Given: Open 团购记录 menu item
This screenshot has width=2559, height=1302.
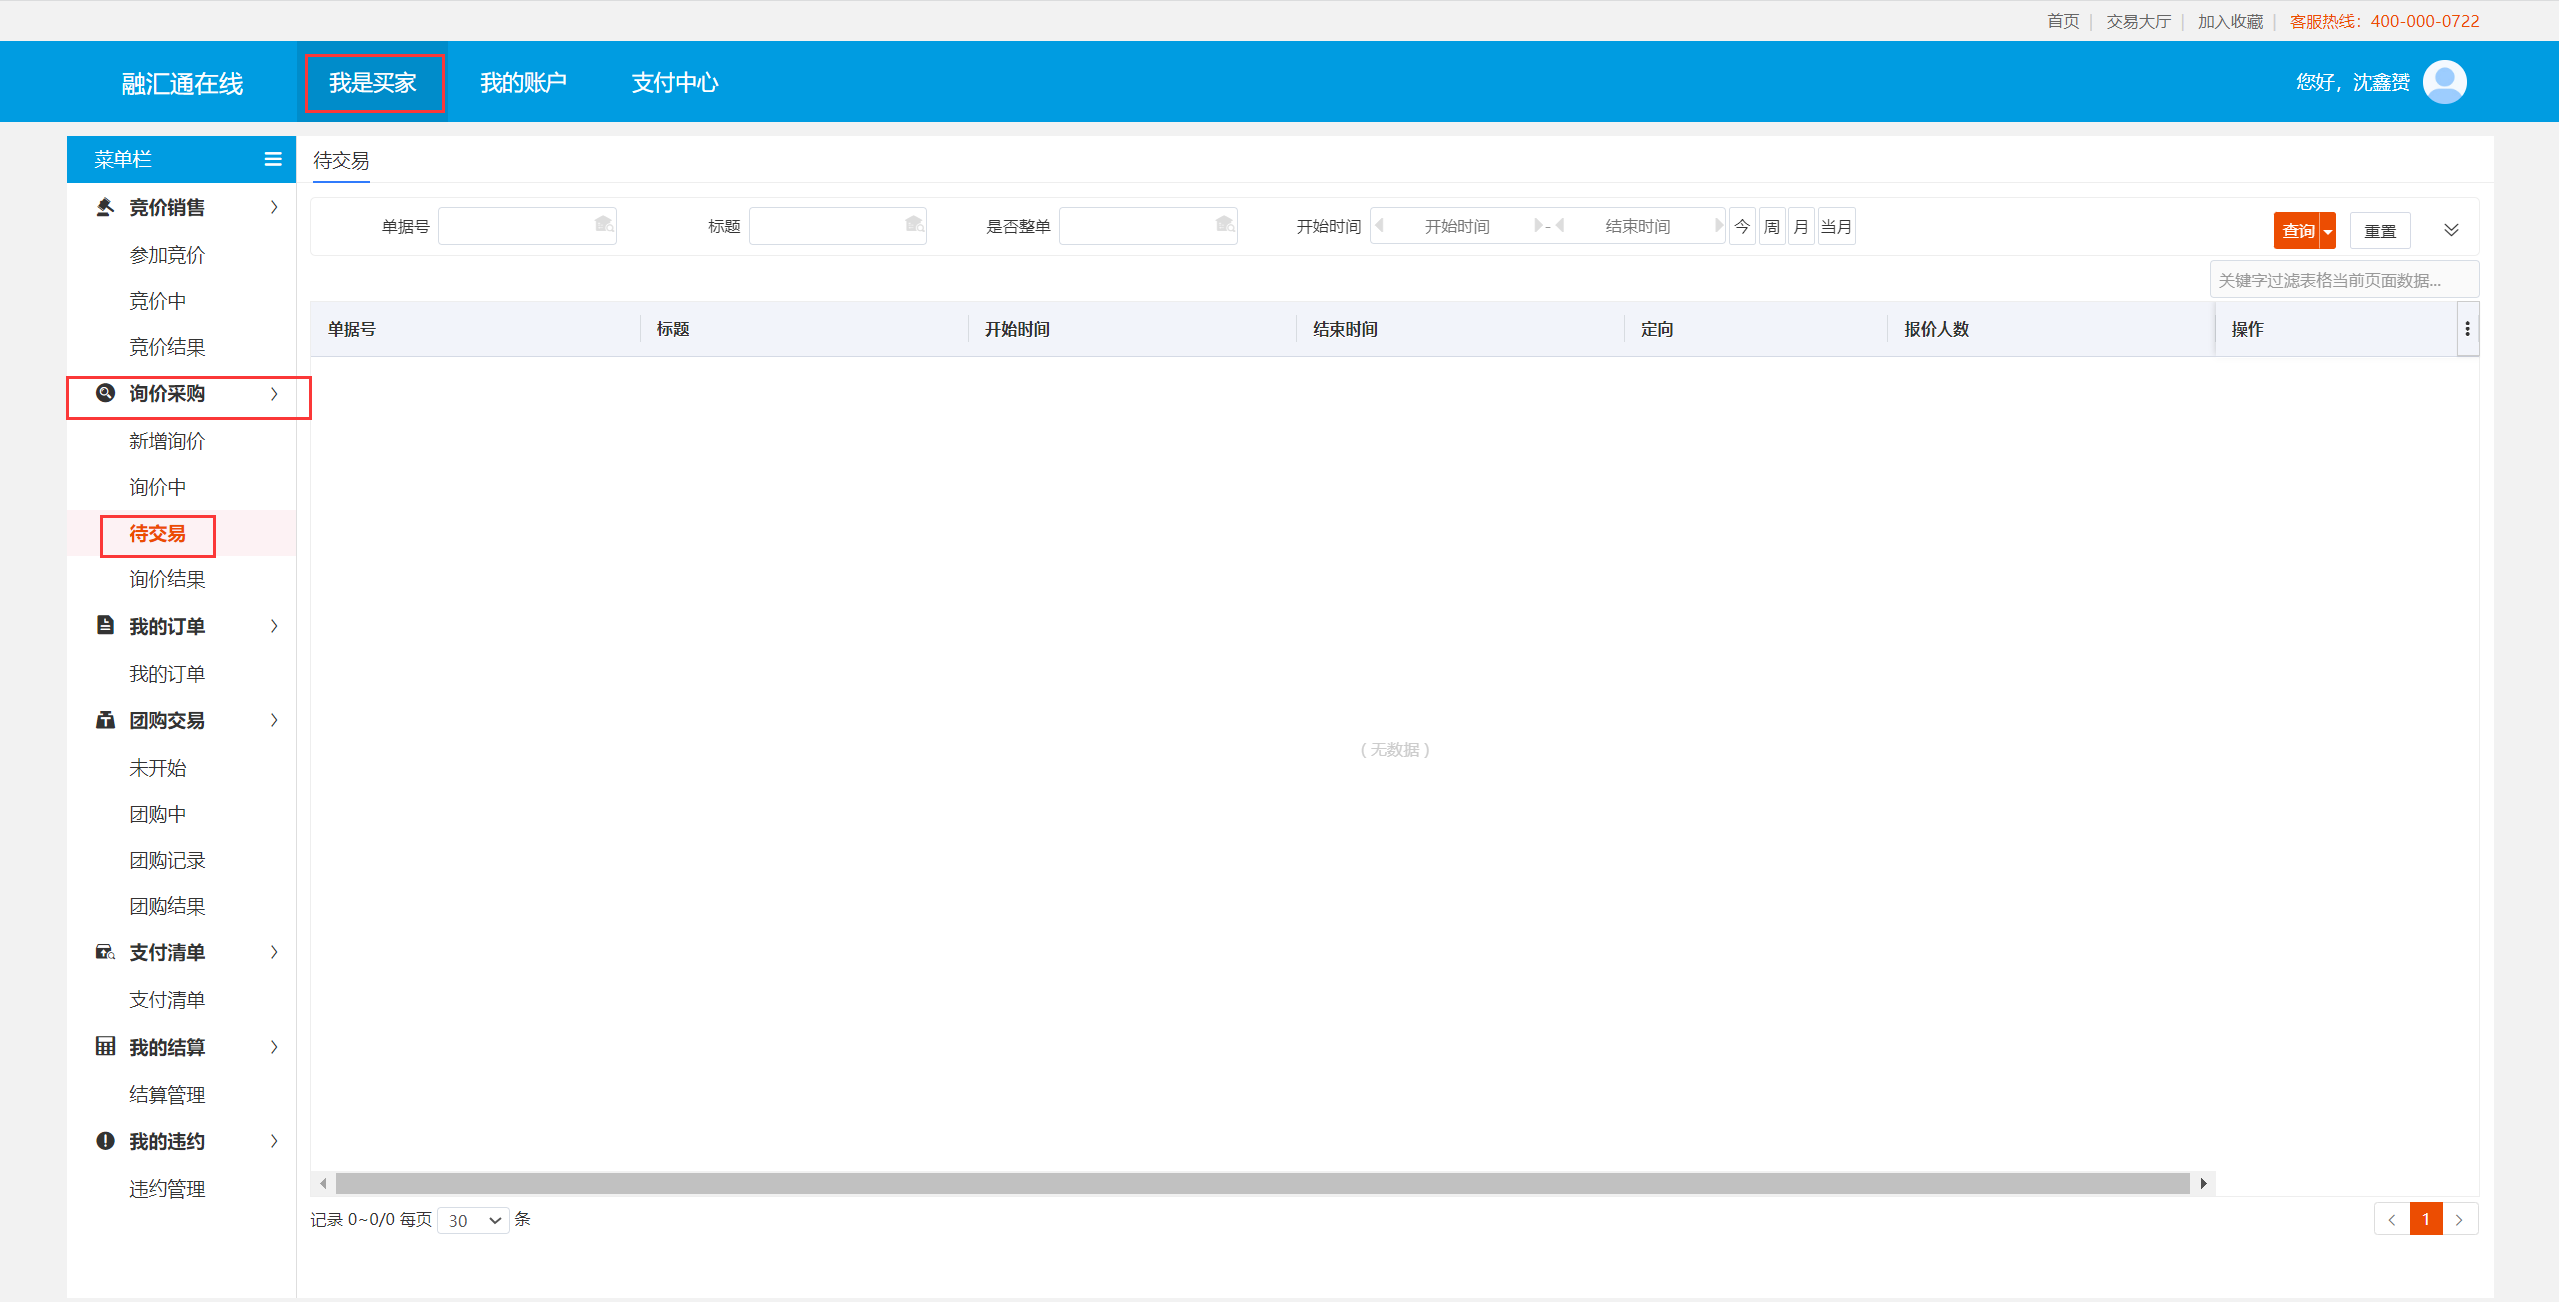Looking at the screenshot, I should pyautogui.click(x=167, y=860).
